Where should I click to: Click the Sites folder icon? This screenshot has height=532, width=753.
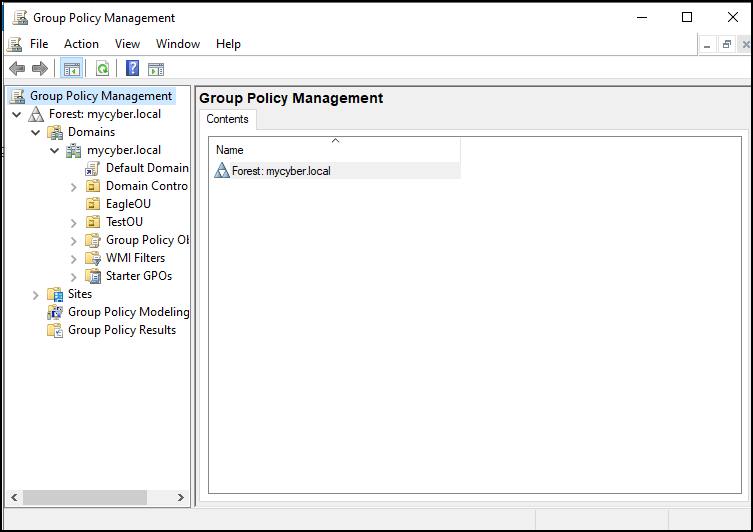[55, 294]
